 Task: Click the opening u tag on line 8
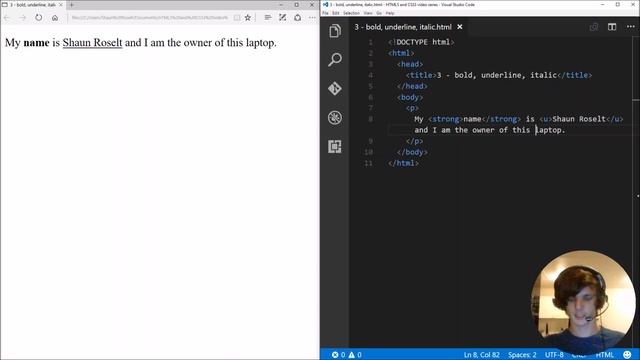click(x=546, y=119)
